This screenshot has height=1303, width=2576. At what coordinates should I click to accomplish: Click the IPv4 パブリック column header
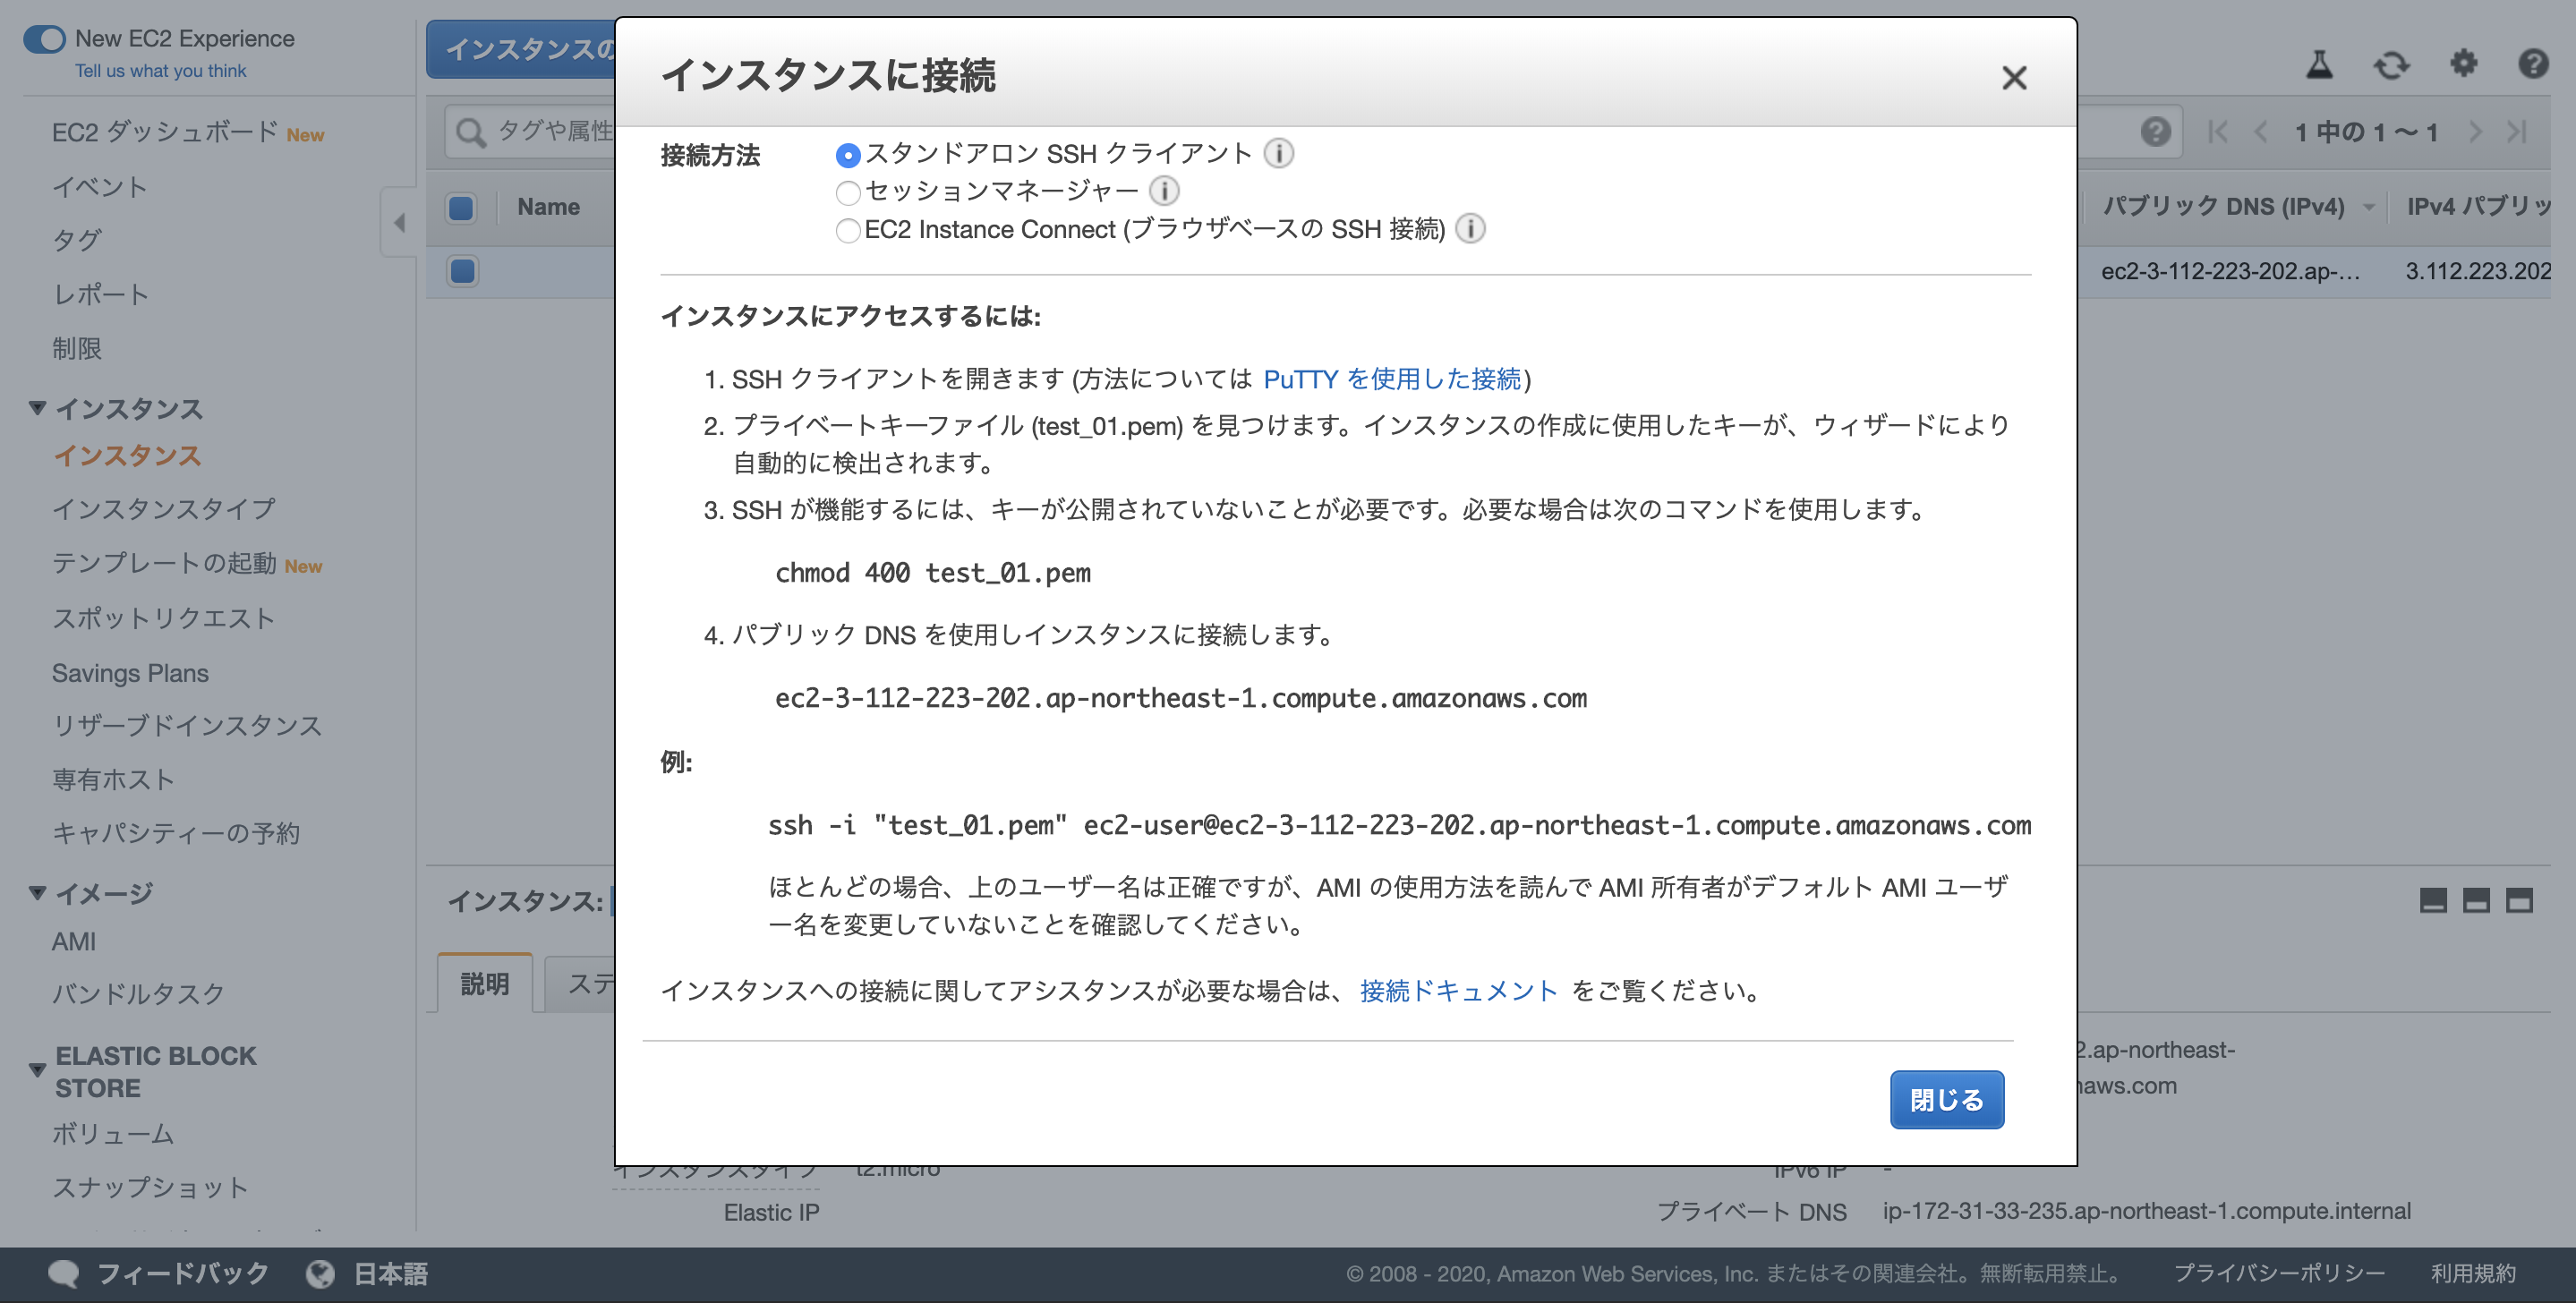pos(2478,206)
